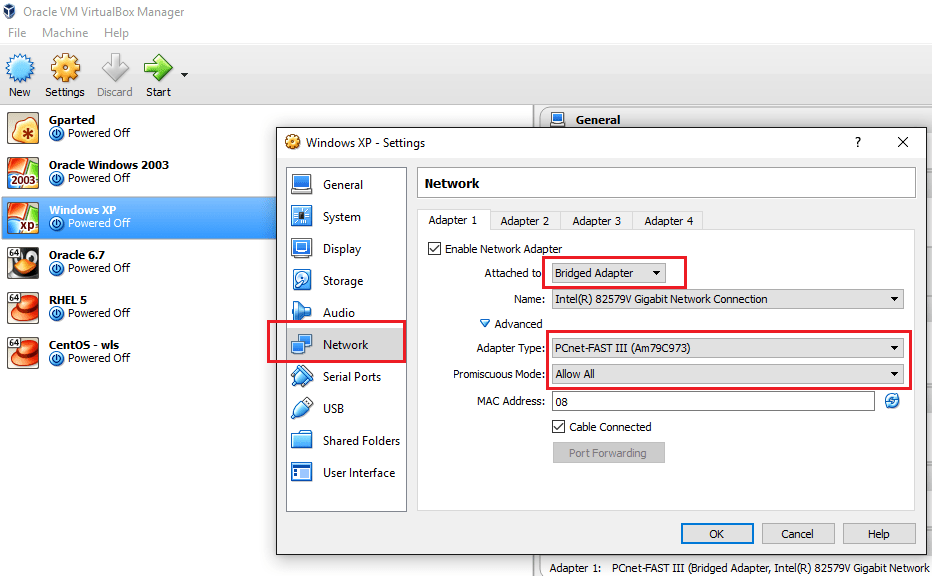Close the Windows XP Settings dialog

coord(903,142)
